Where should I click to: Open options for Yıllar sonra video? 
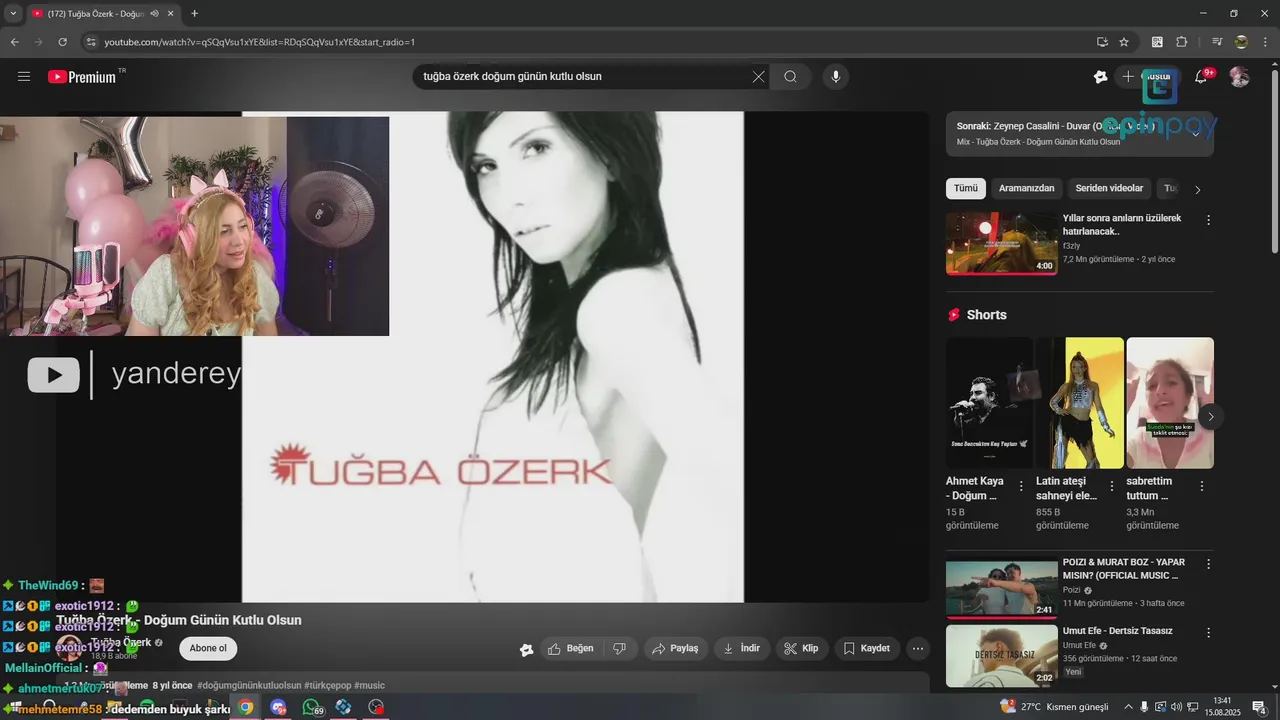point(1208,220)
